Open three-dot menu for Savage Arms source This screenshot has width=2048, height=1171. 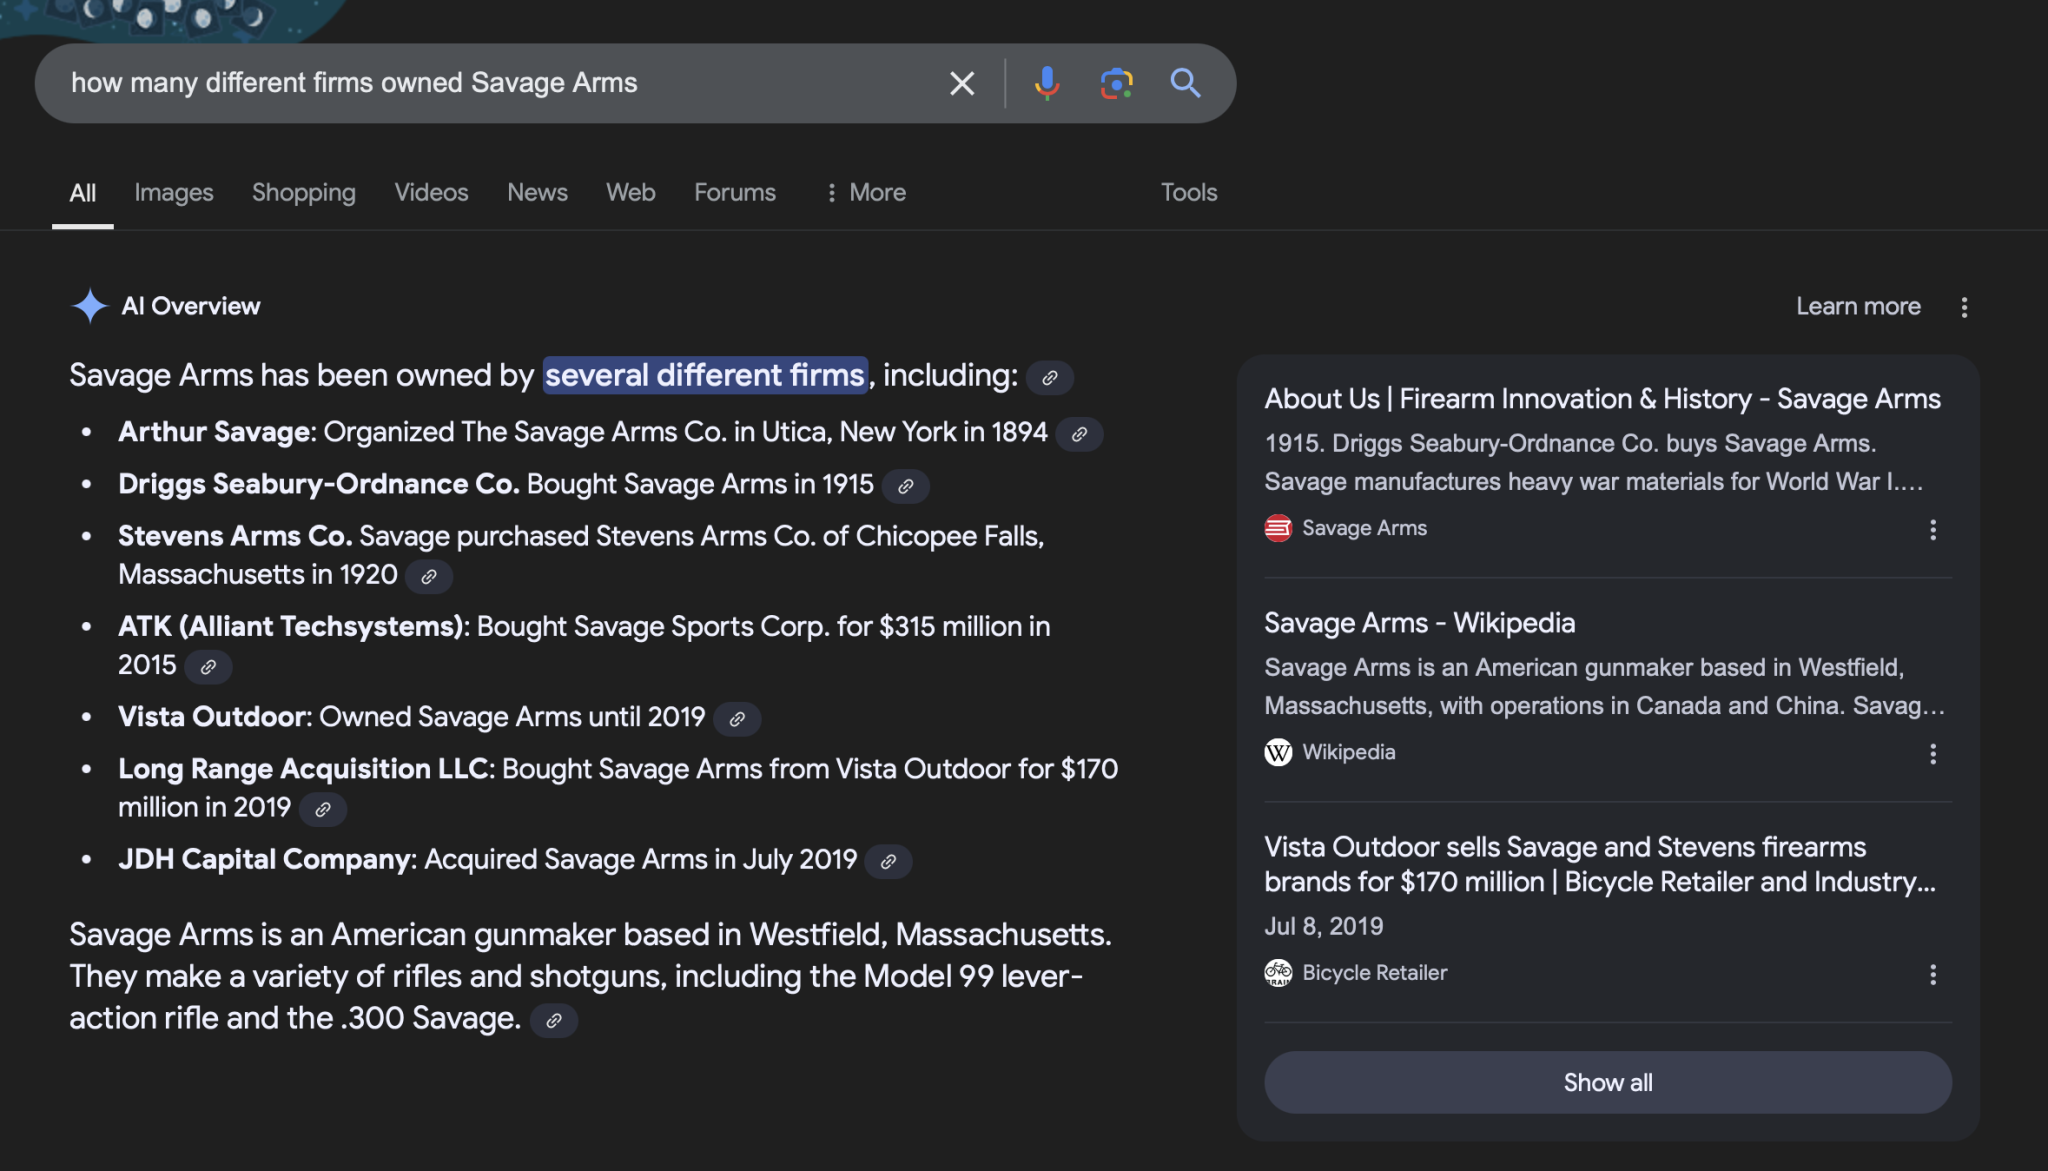pyautogui.click(x=1933, y=529)
